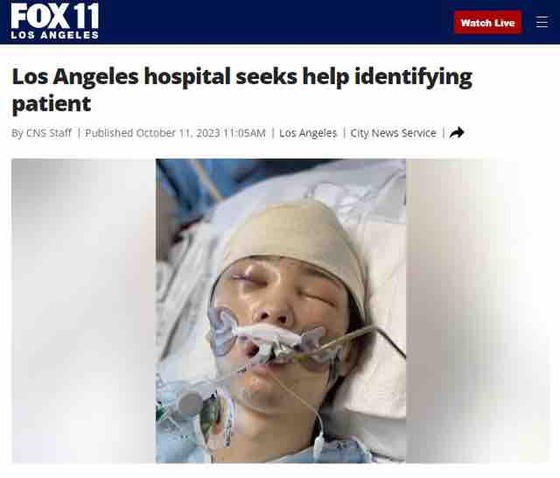This screenshot has width=560, height=478.
Task: Click LOS ANGELES text under FOX 11 logo
Action: 55,35
